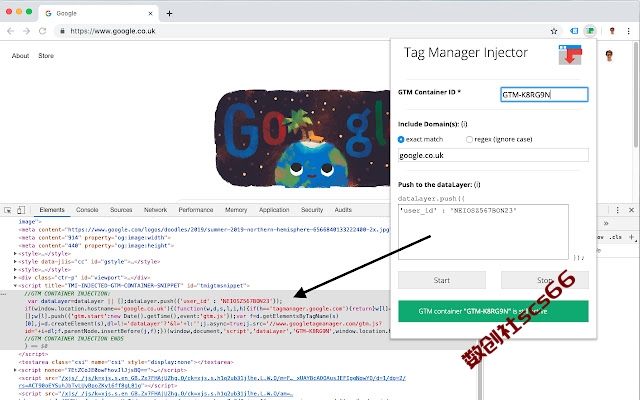Open the Network tab
Screen dimensions: 640x400
click(155, 210)
